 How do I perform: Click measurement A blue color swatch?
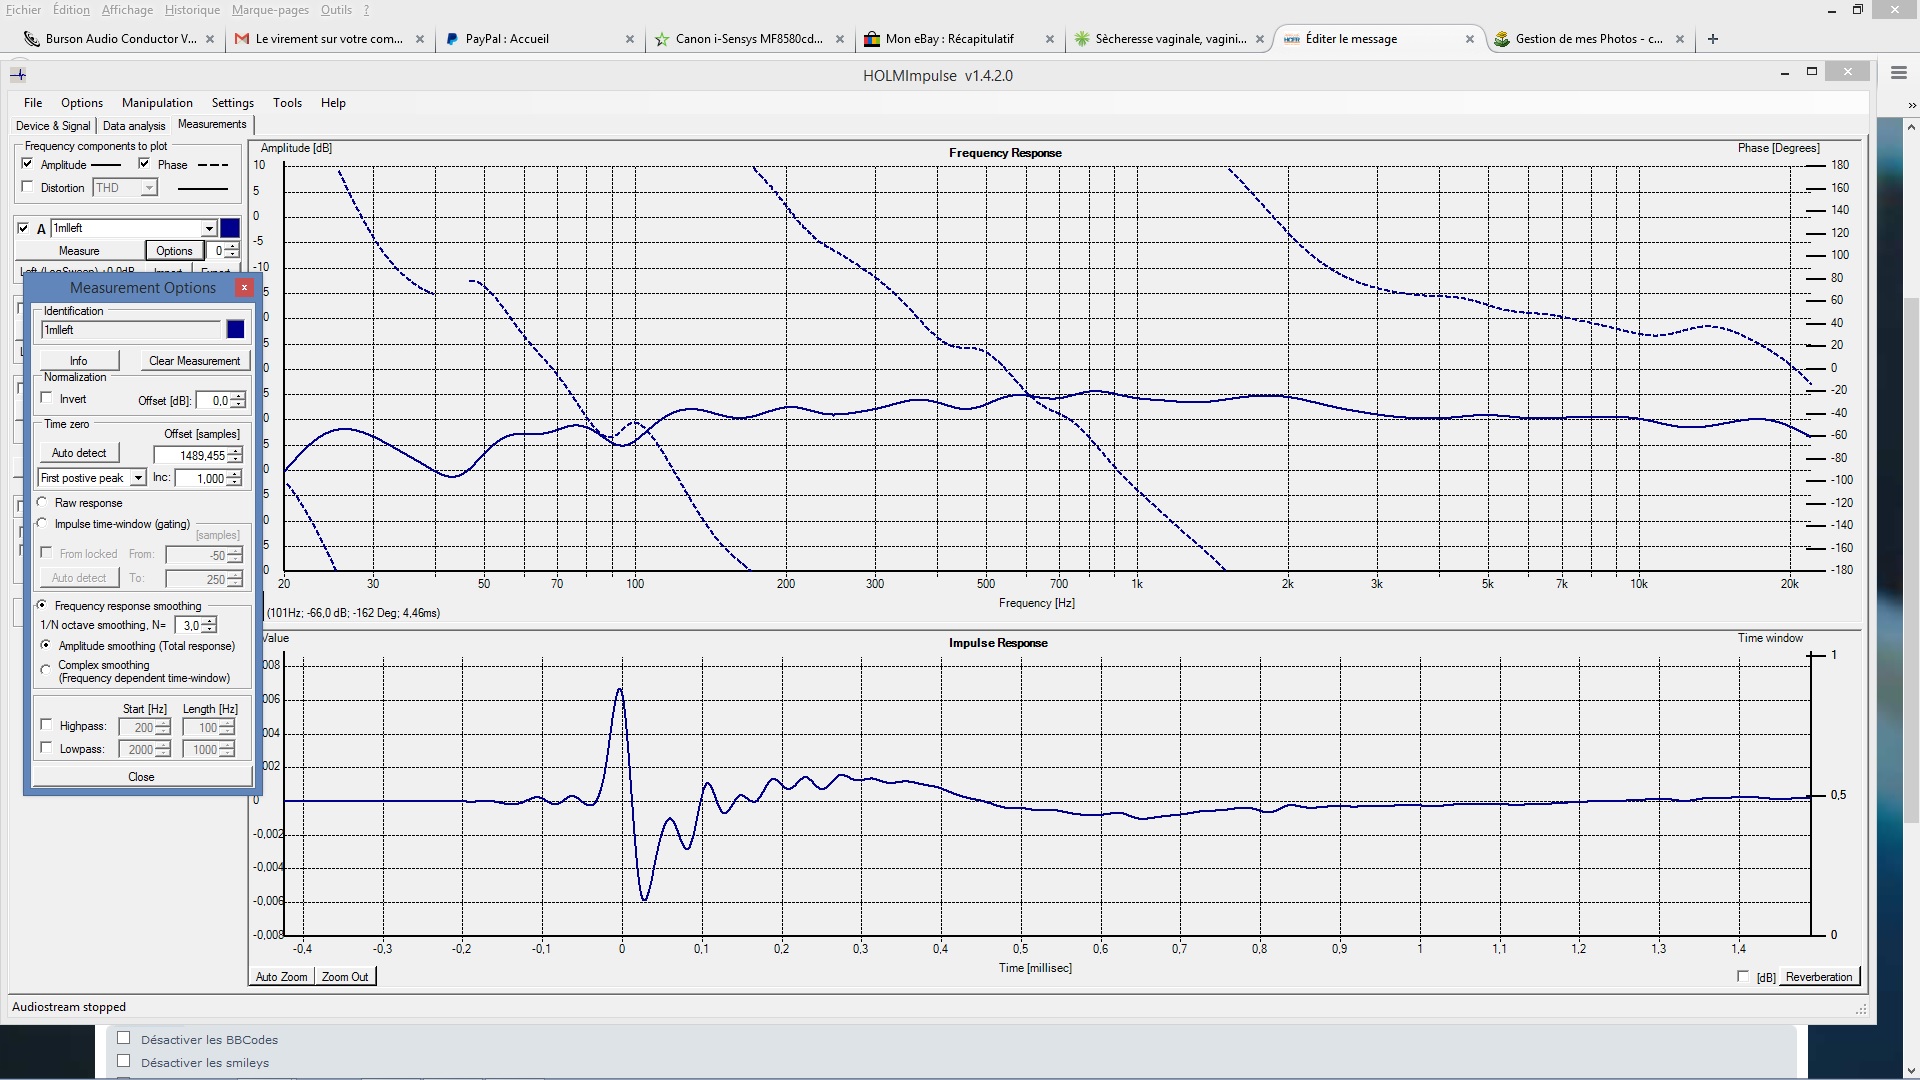point(230,228)
